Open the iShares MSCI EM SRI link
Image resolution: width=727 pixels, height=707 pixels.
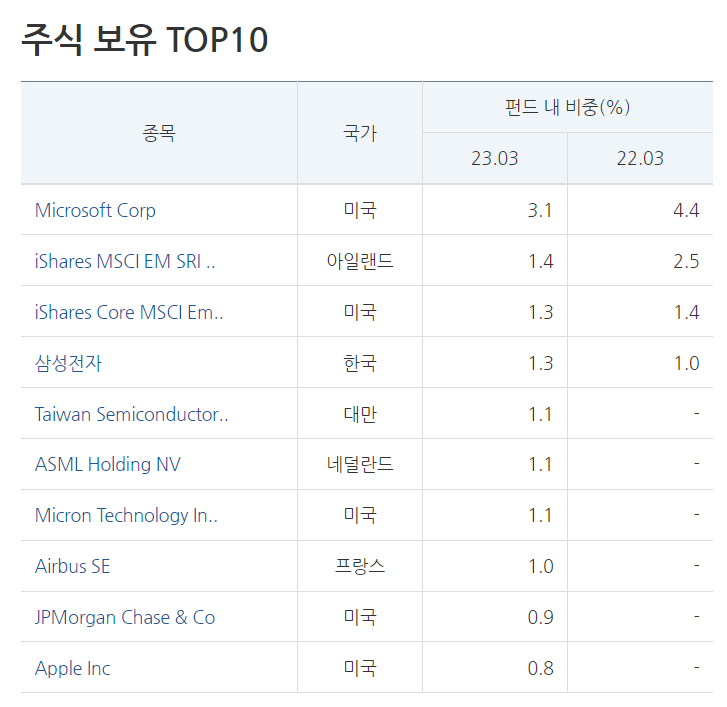coord(125,261)
